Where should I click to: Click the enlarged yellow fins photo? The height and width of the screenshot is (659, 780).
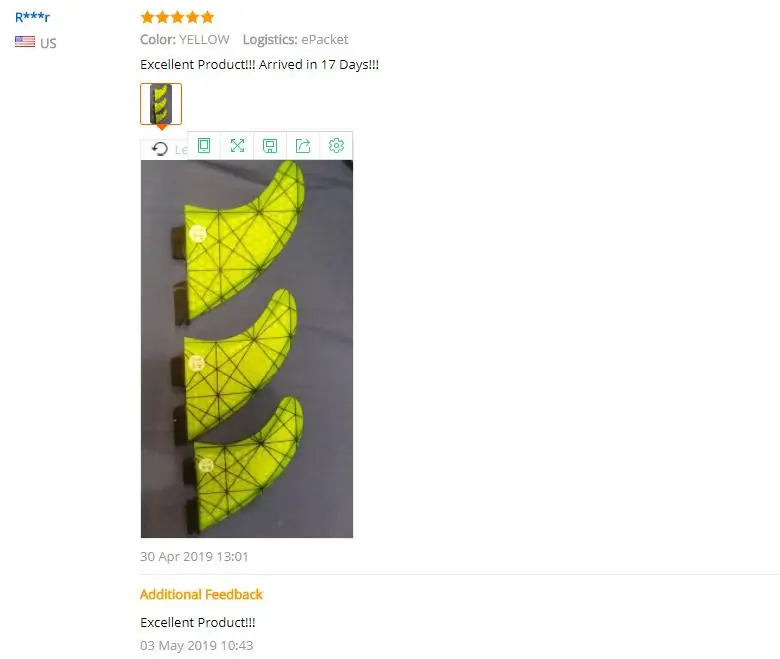pos(247,349)
